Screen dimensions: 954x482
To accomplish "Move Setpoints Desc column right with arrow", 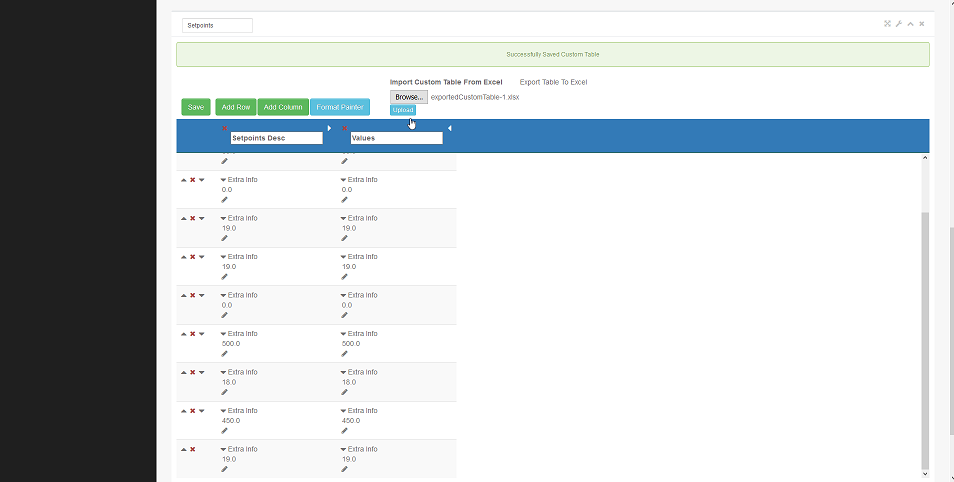I will tap(329, 128).
